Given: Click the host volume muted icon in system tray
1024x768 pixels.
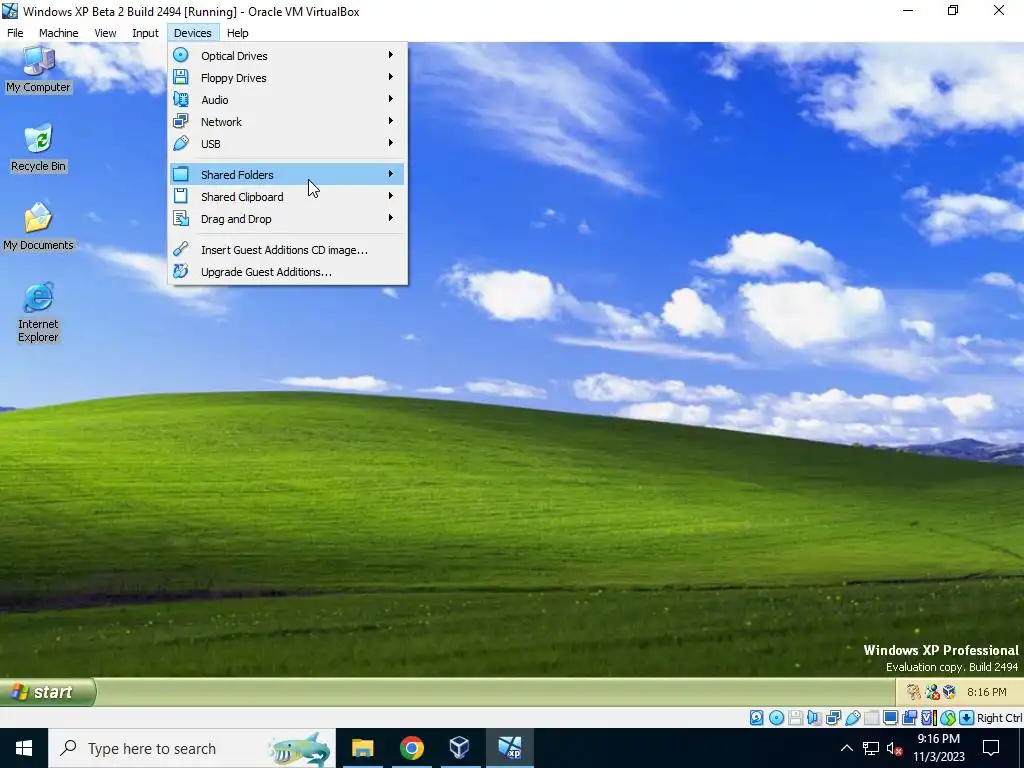Looking at the screenshot, I should point(895,748).
